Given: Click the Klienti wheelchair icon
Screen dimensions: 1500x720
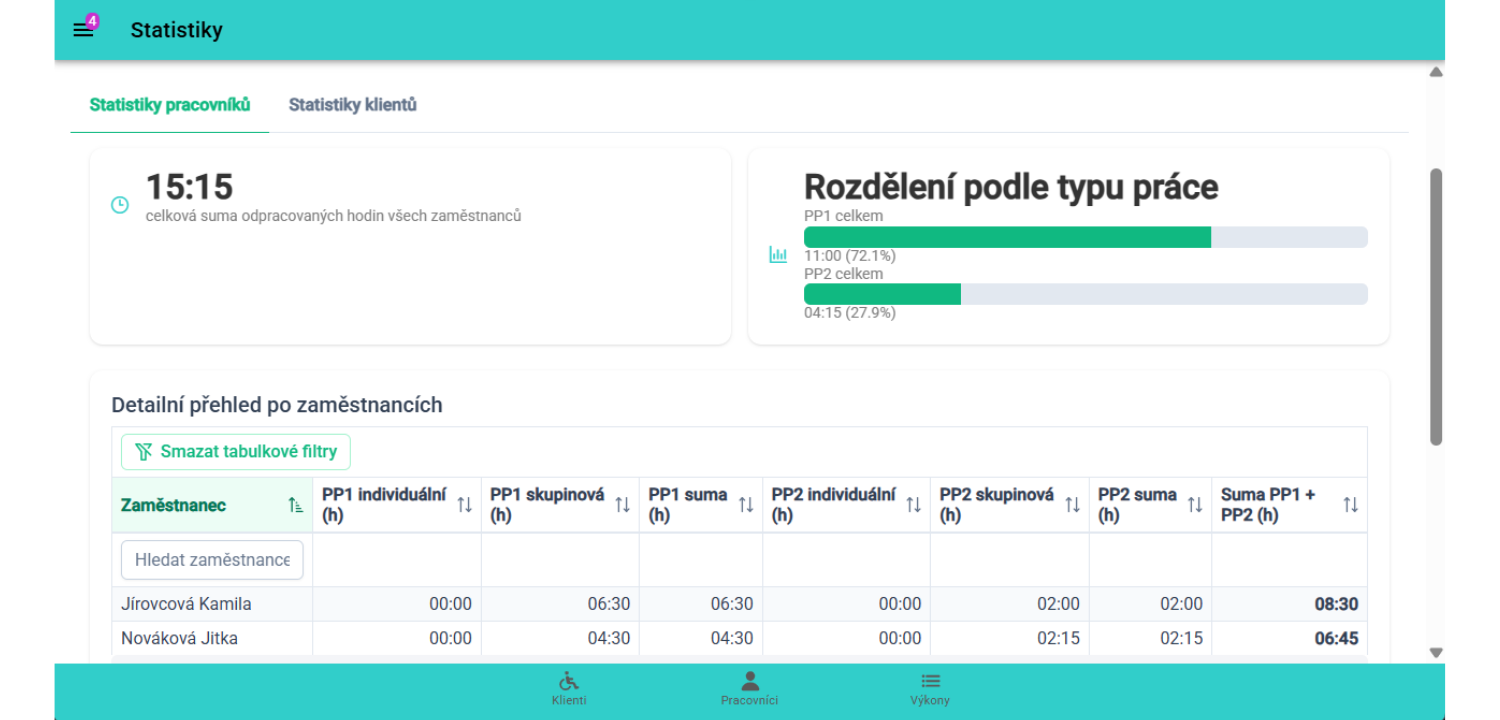Looking at the screenshot, I should pos(569,681).
